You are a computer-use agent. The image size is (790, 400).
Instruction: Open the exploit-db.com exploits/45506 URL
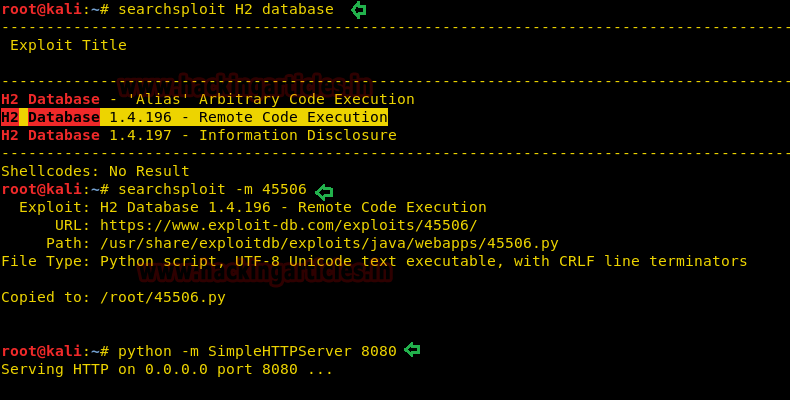coord(288,225)
